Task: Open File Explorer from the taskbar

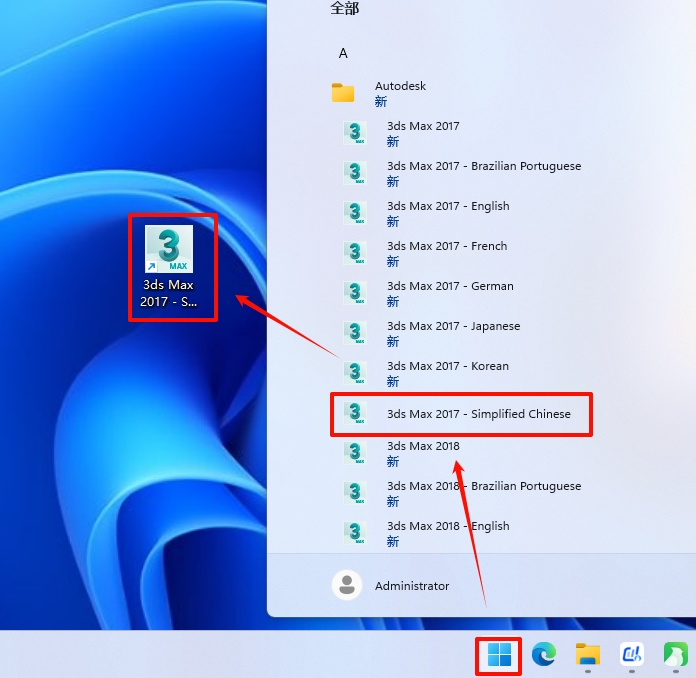Action: click(x=587, y=655)
